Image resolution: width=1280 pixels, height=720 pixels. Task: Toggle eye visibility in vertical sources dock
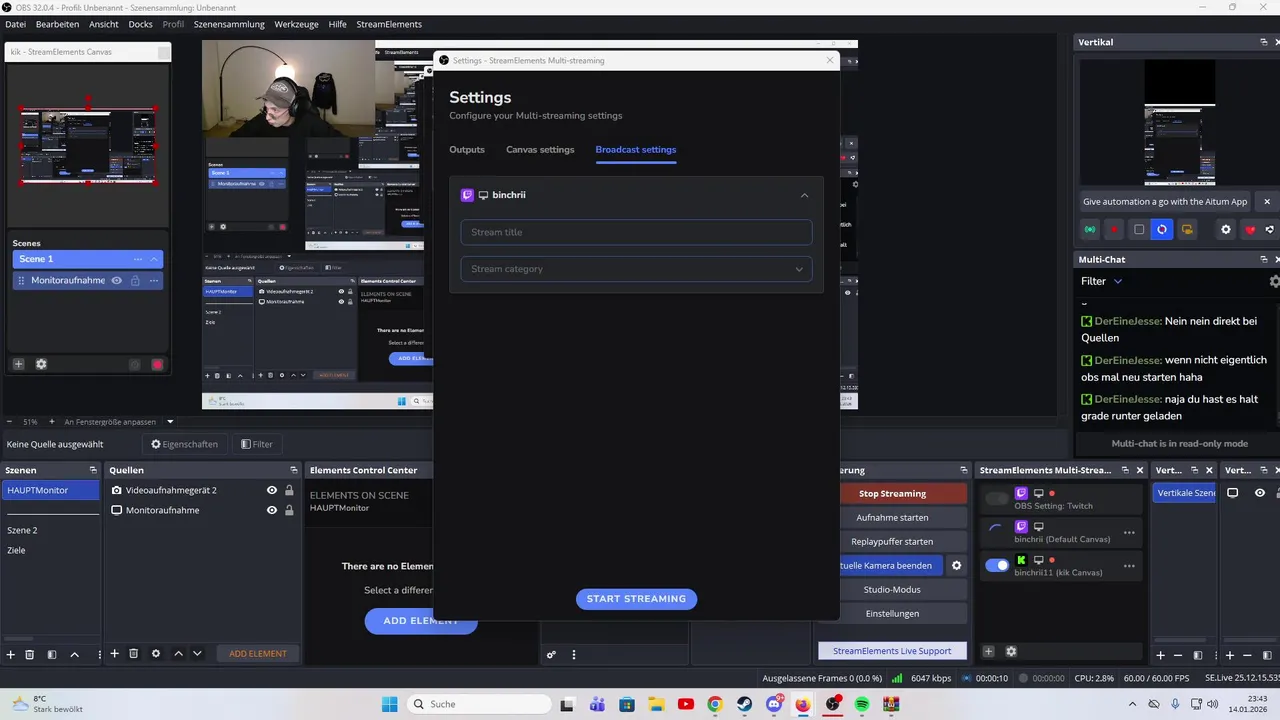[1259, 492]
